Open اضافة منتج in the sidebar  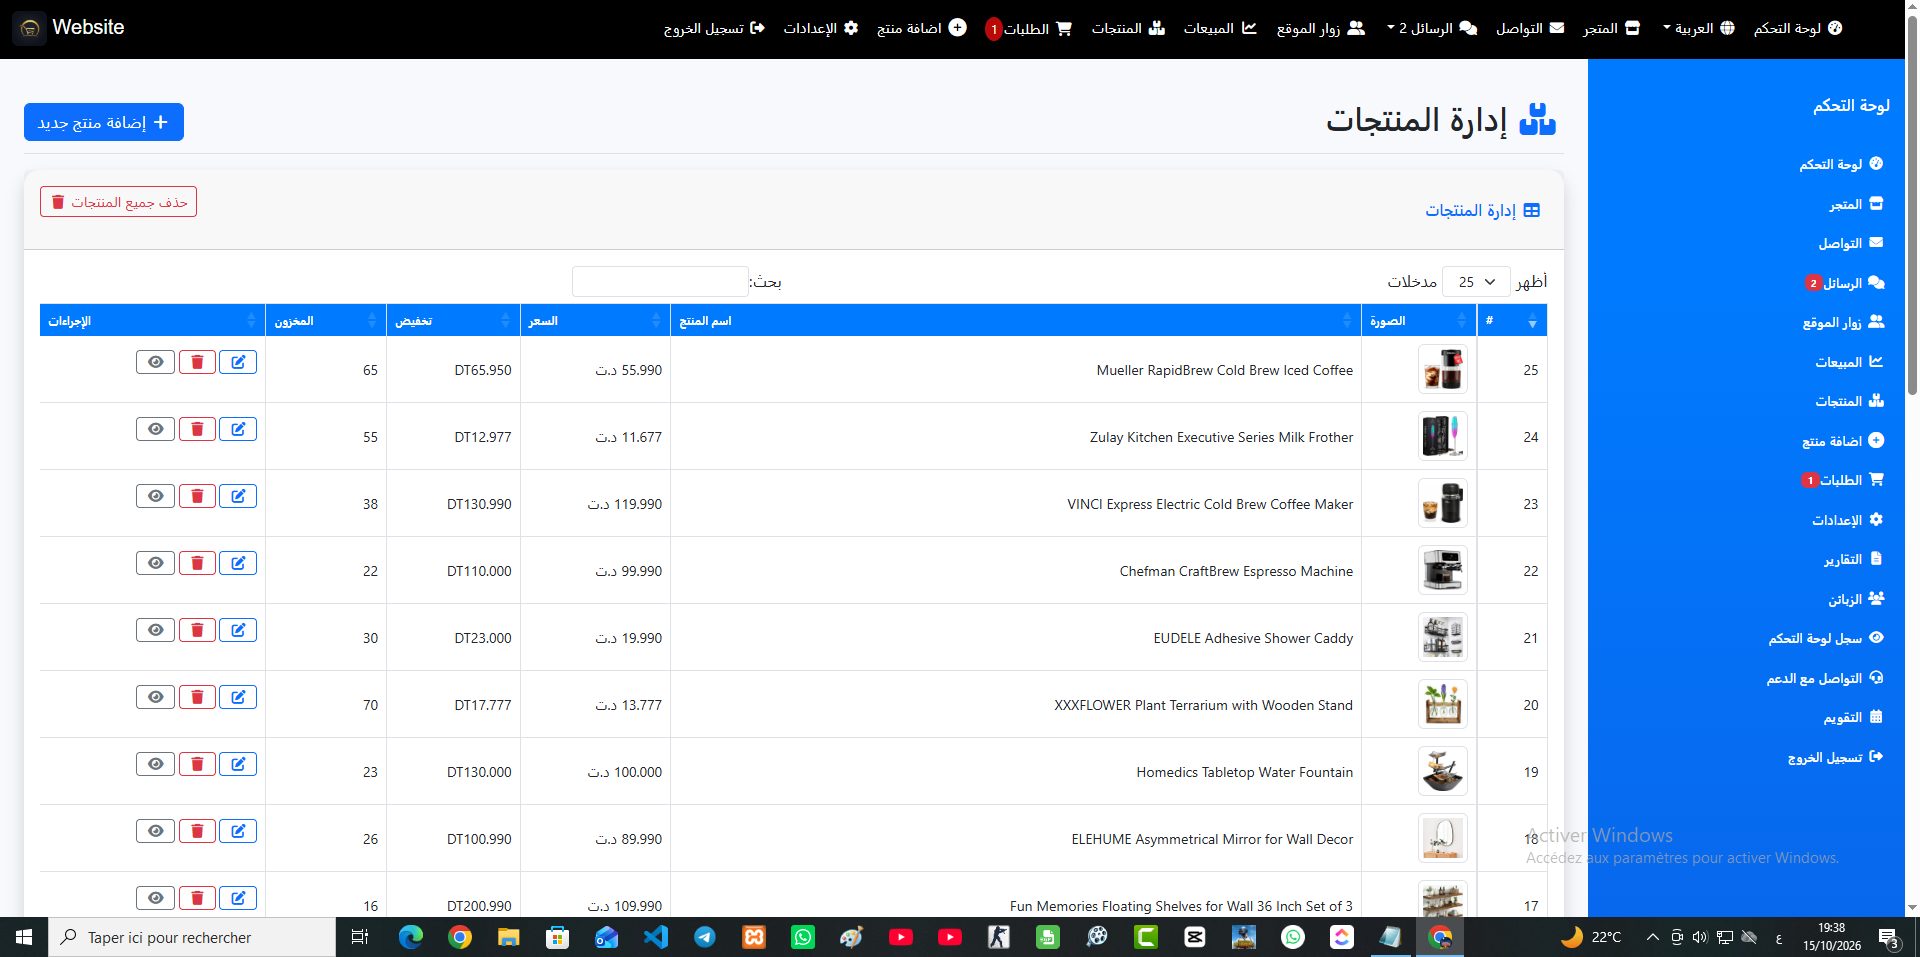point(1843,441)
